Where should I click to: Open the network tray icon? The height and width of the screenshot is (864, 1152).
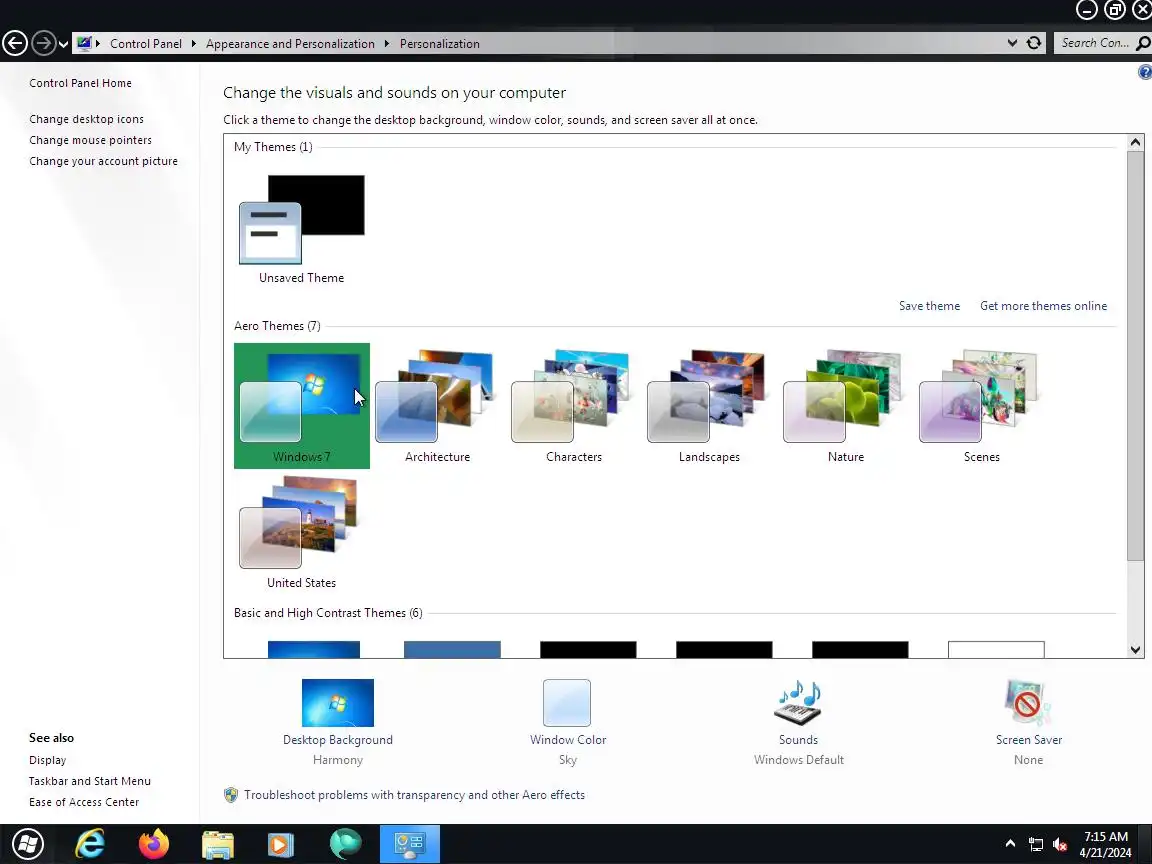[x=1036, y=844]
